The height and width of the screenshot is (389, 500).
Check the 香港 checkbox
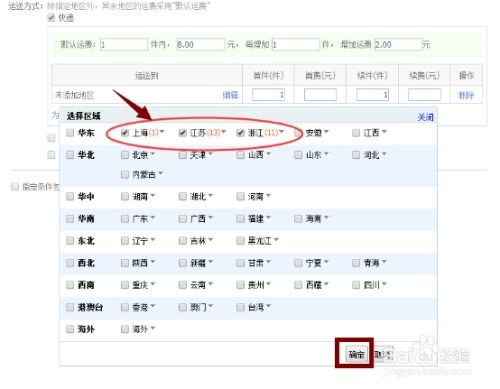125,307
